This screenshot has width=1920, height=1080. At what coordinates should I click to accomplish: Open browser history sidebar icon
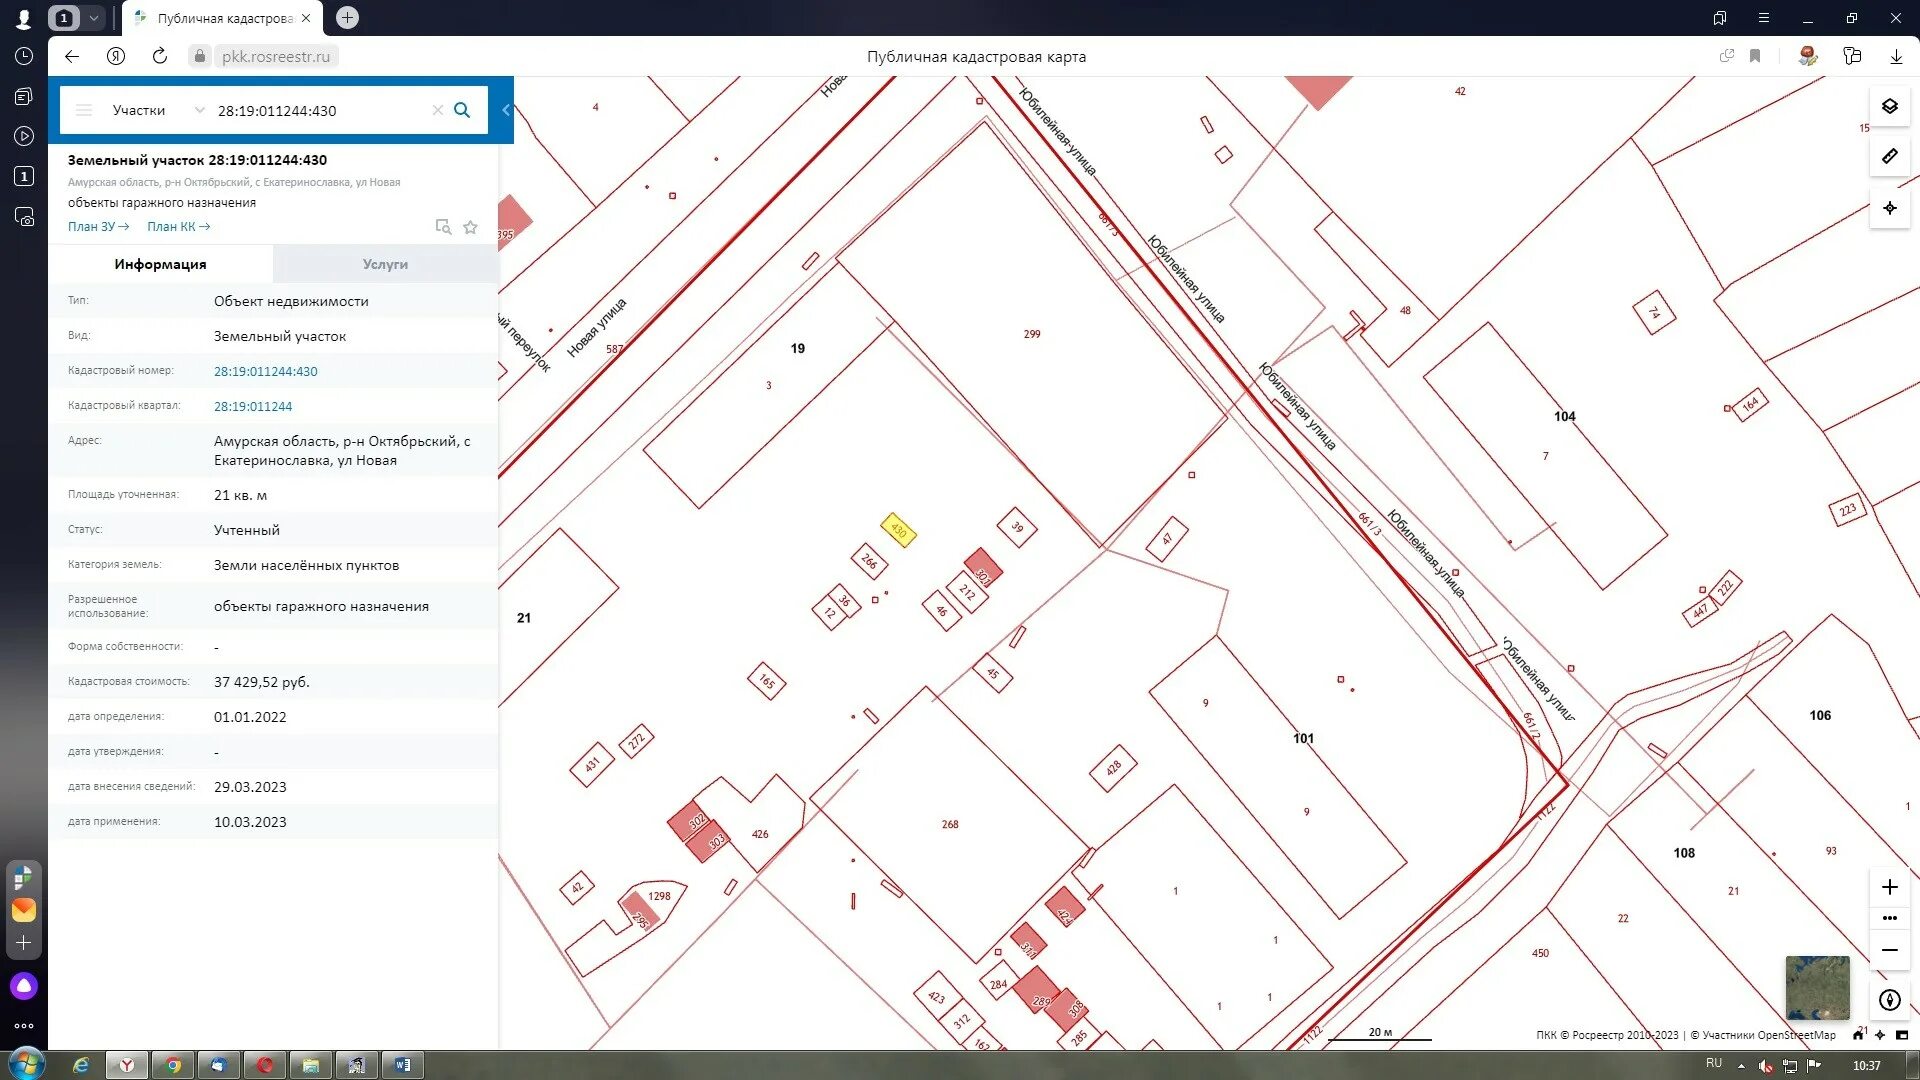point(24,56)
